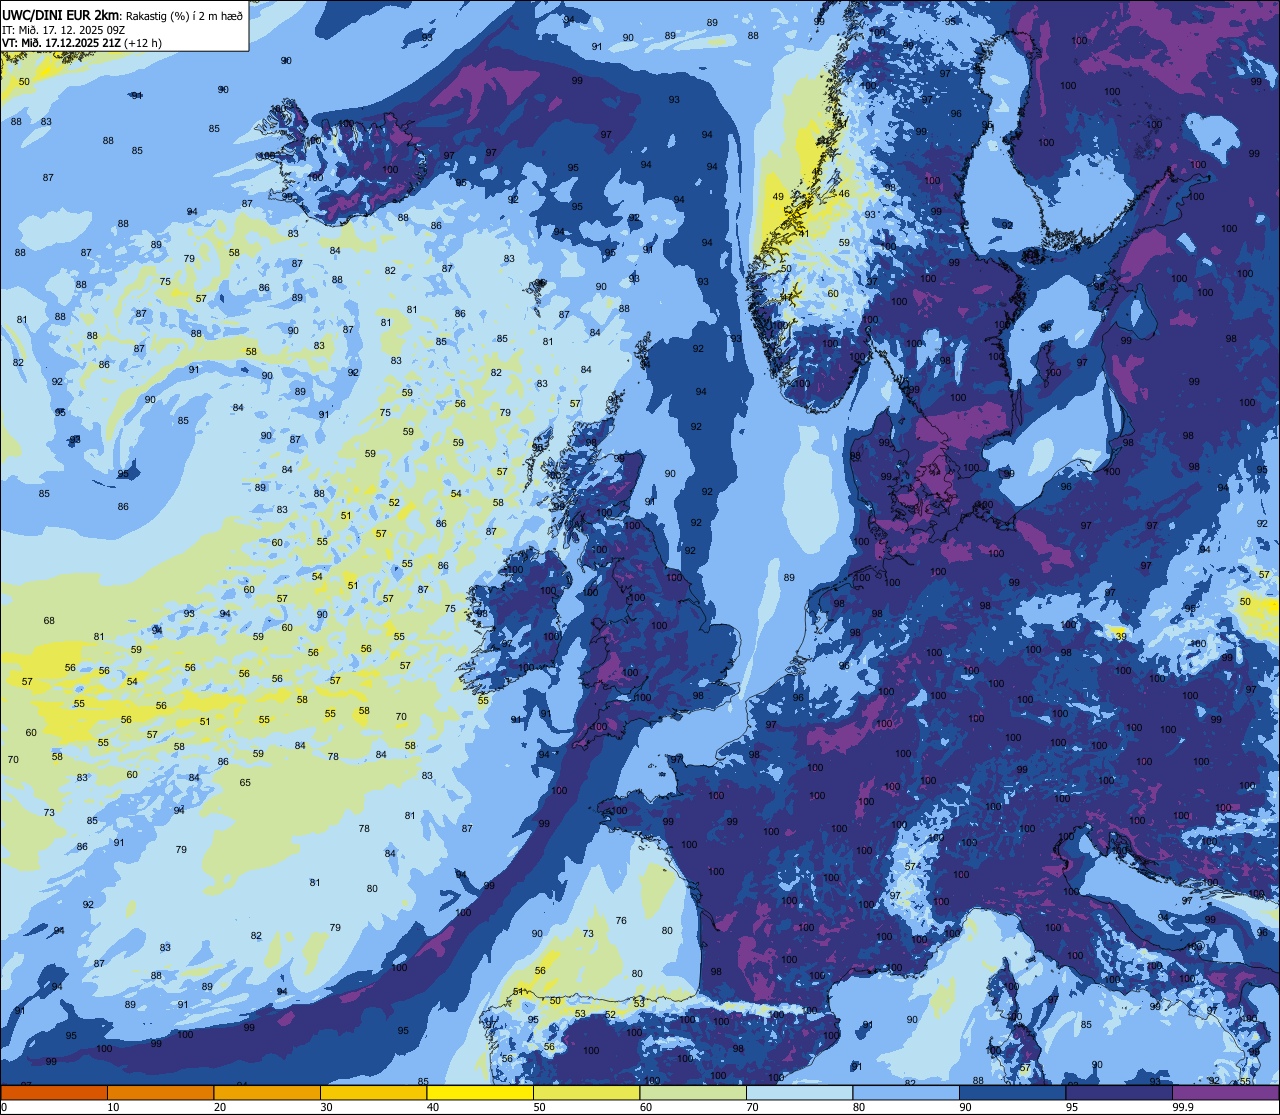1280x1115 pixels.
Task: Click the light green 60–70 legend segment
Action: pyautogui.click(x=693, y=1092)
